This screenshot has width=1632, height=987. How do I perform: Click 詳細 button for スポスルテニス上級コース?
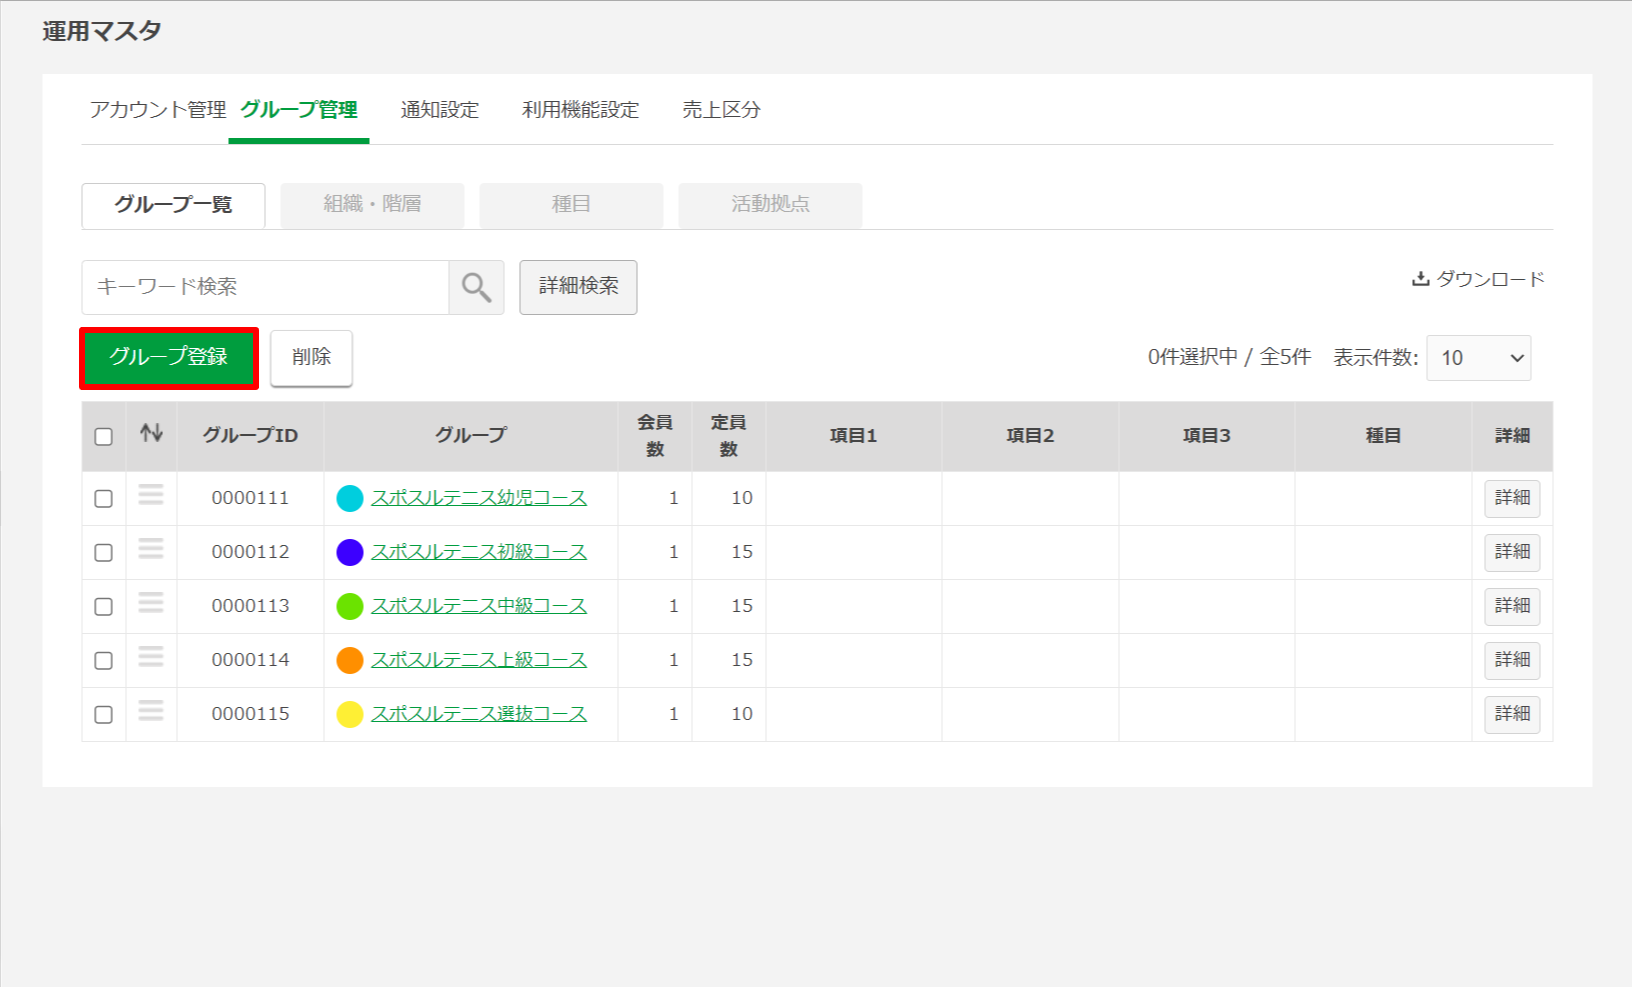pyautogui.click(x=1512, y=660)
